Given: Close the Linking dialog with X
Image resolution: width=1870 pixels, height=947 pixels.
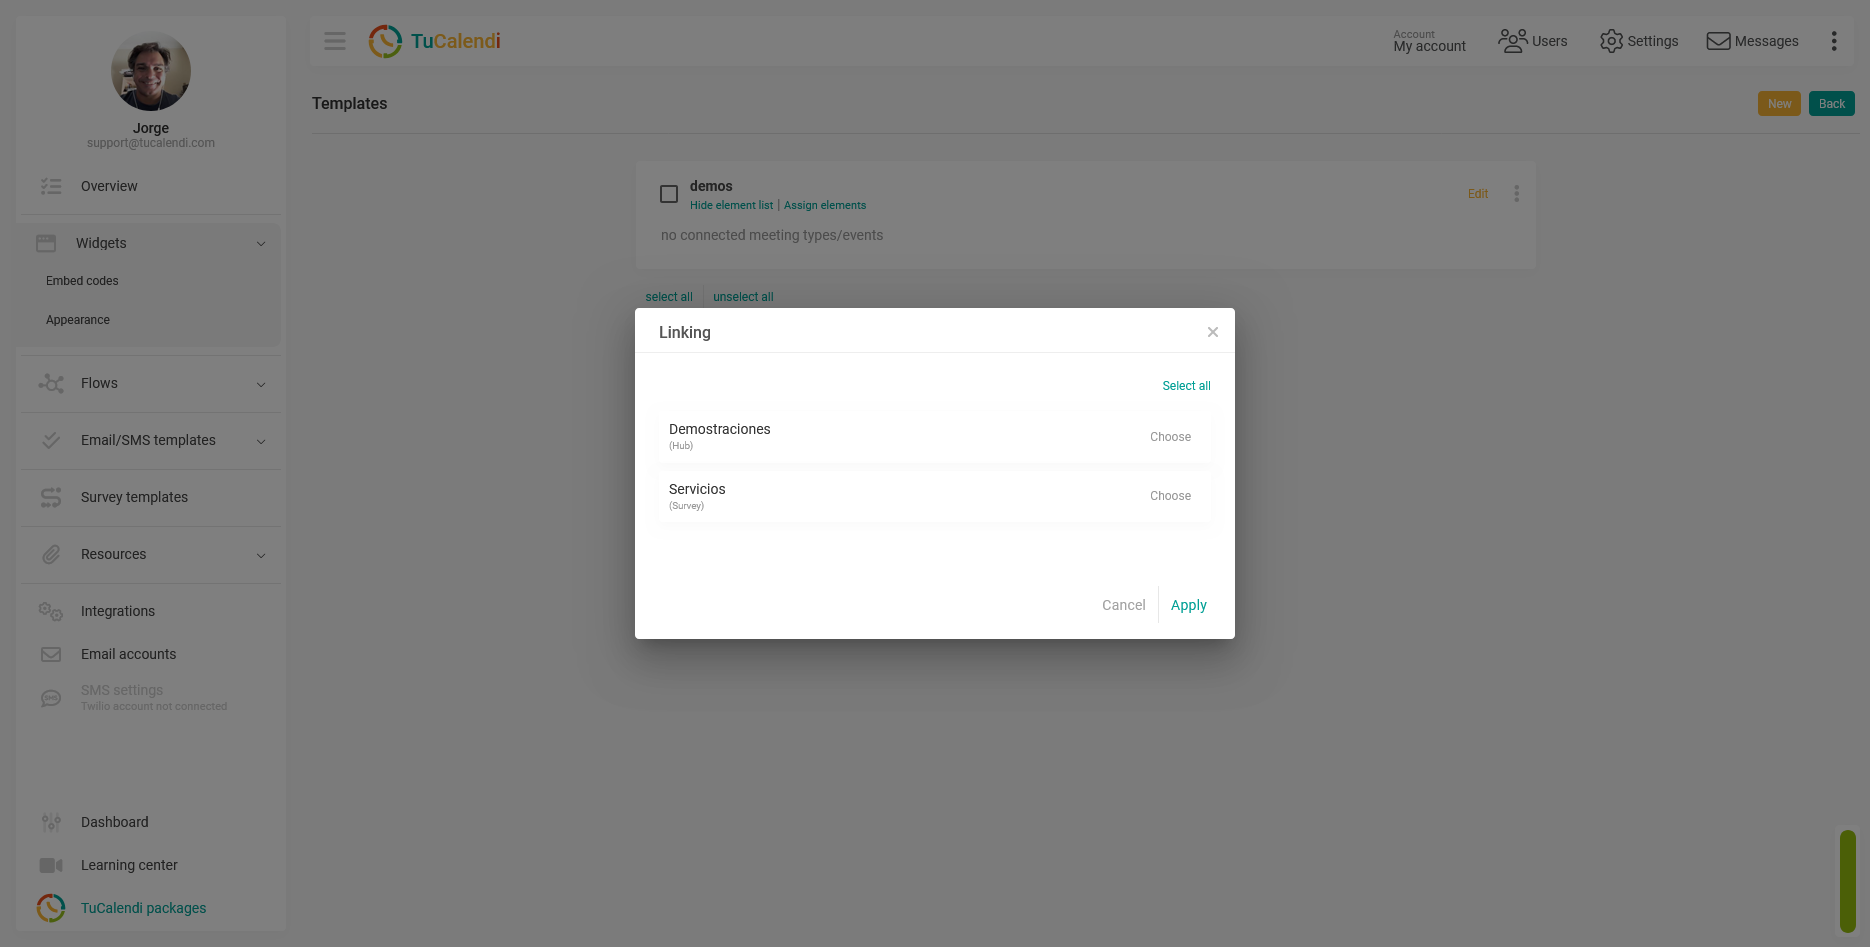Looking at the screenshot, I should [1212, 332].
